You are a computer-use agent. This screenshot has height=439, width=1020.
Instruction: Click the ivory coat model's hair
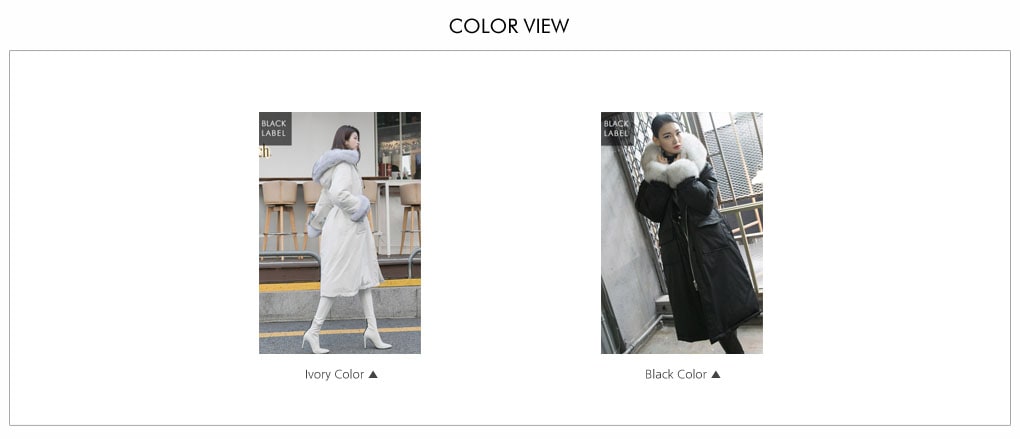tap(344, 138)
